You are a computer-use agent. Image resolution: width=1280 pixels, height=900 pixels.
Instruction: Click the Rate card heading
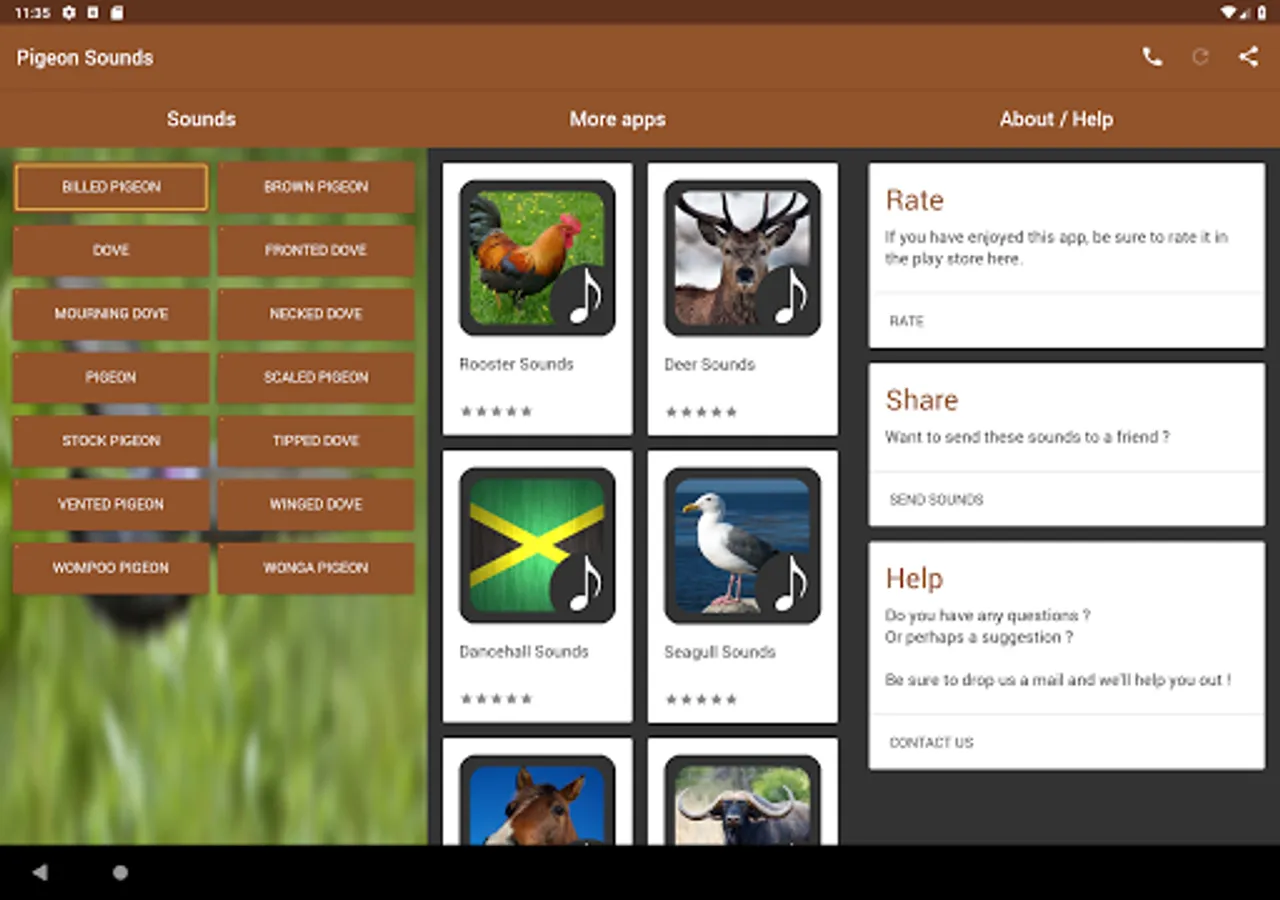point(914,200)
